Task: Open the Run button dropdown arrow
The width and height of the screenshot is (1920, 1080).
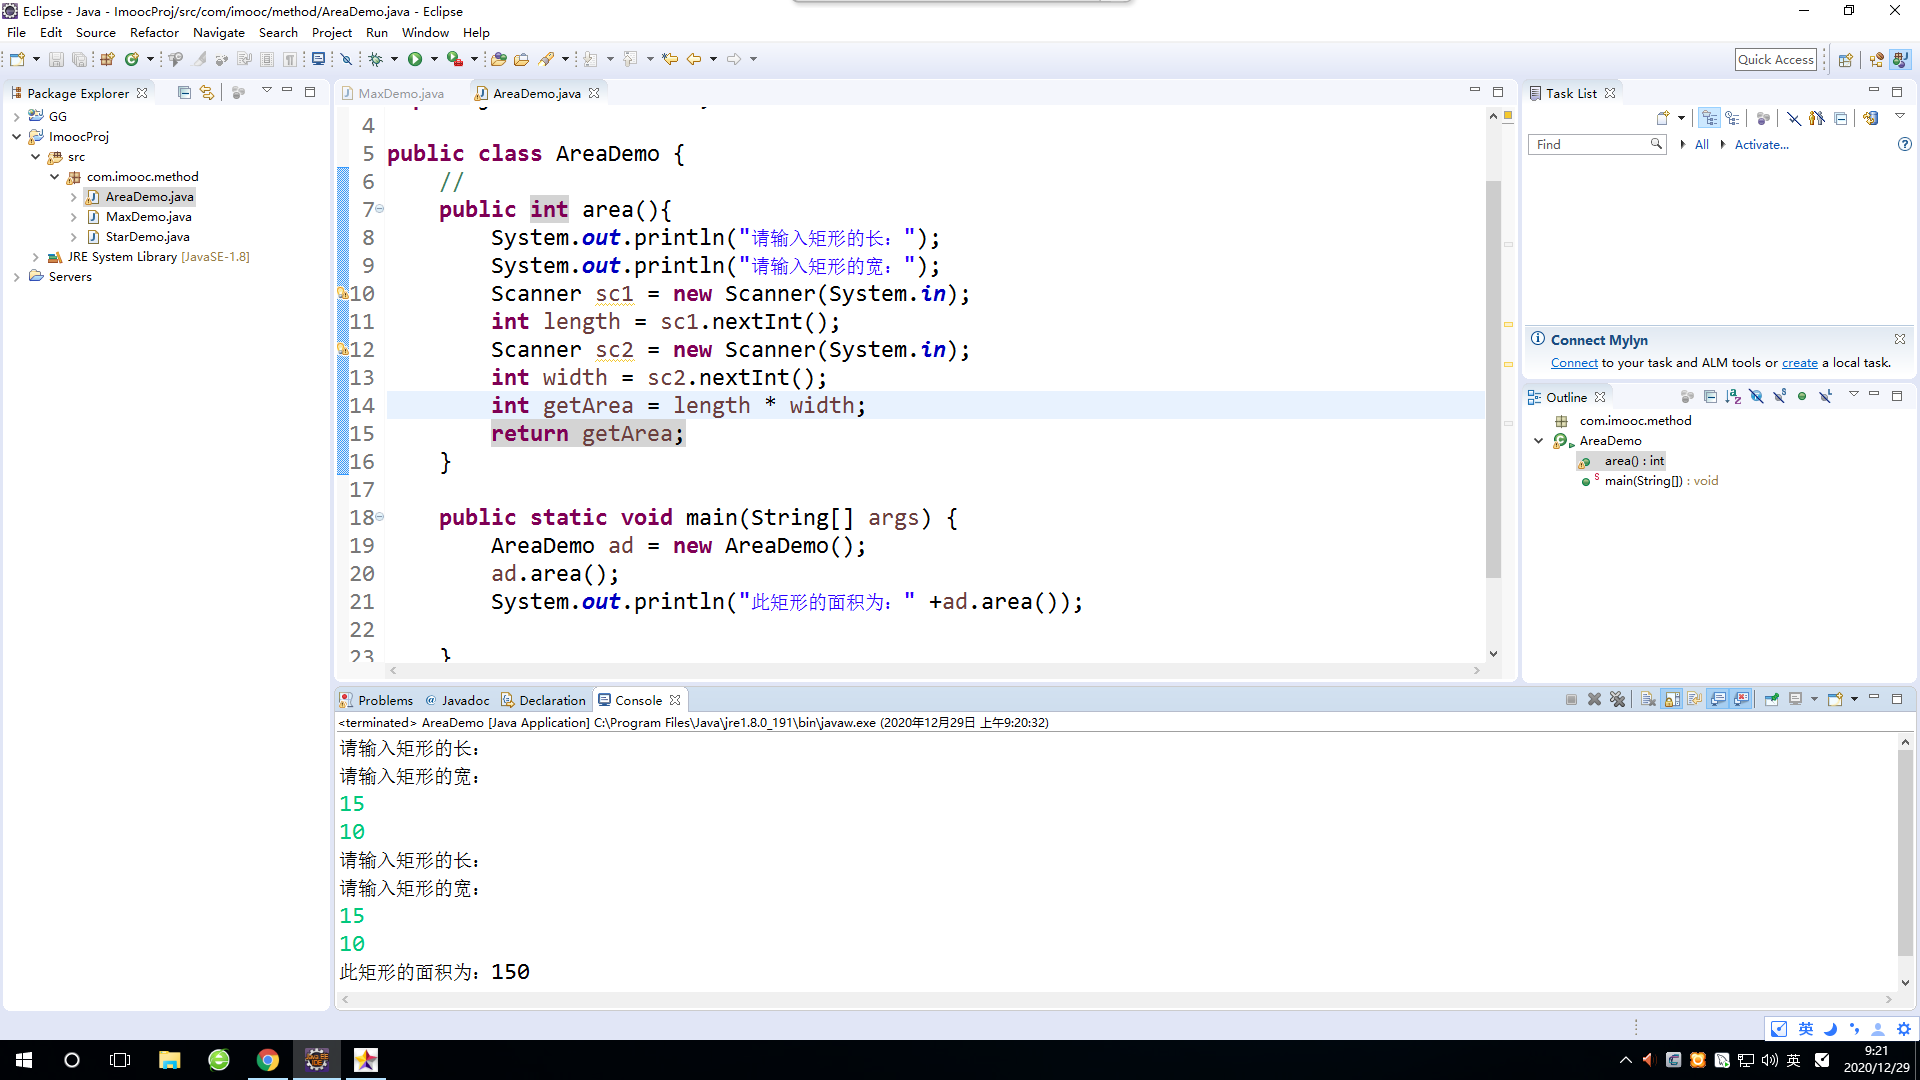Action: coord(434,59)
